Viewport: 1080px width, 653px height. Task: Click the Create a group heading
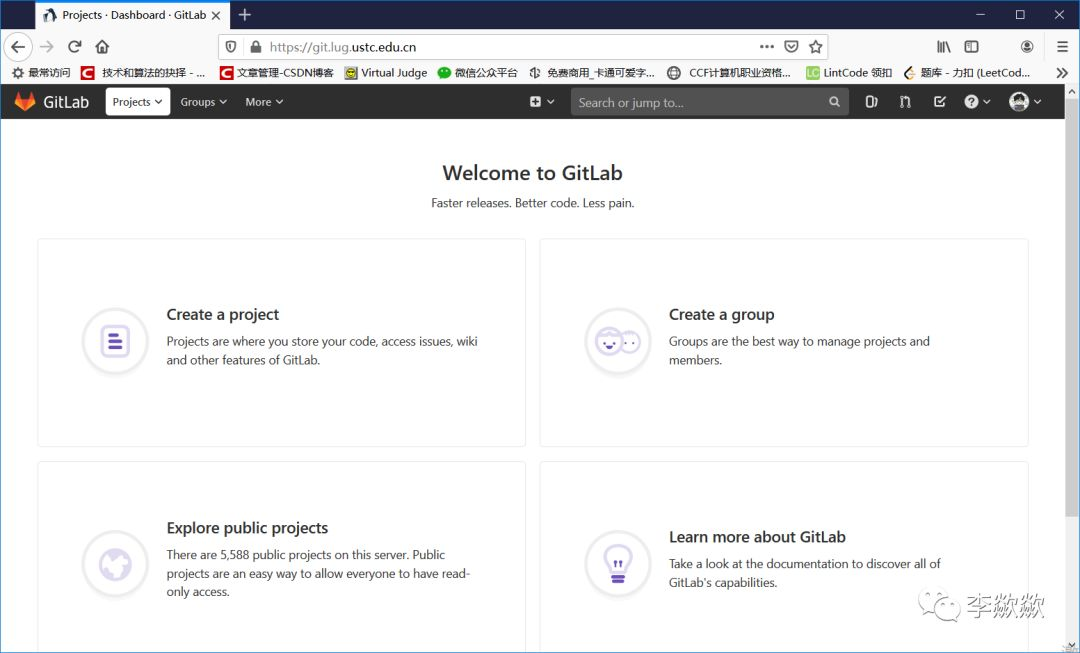(721, 315)
